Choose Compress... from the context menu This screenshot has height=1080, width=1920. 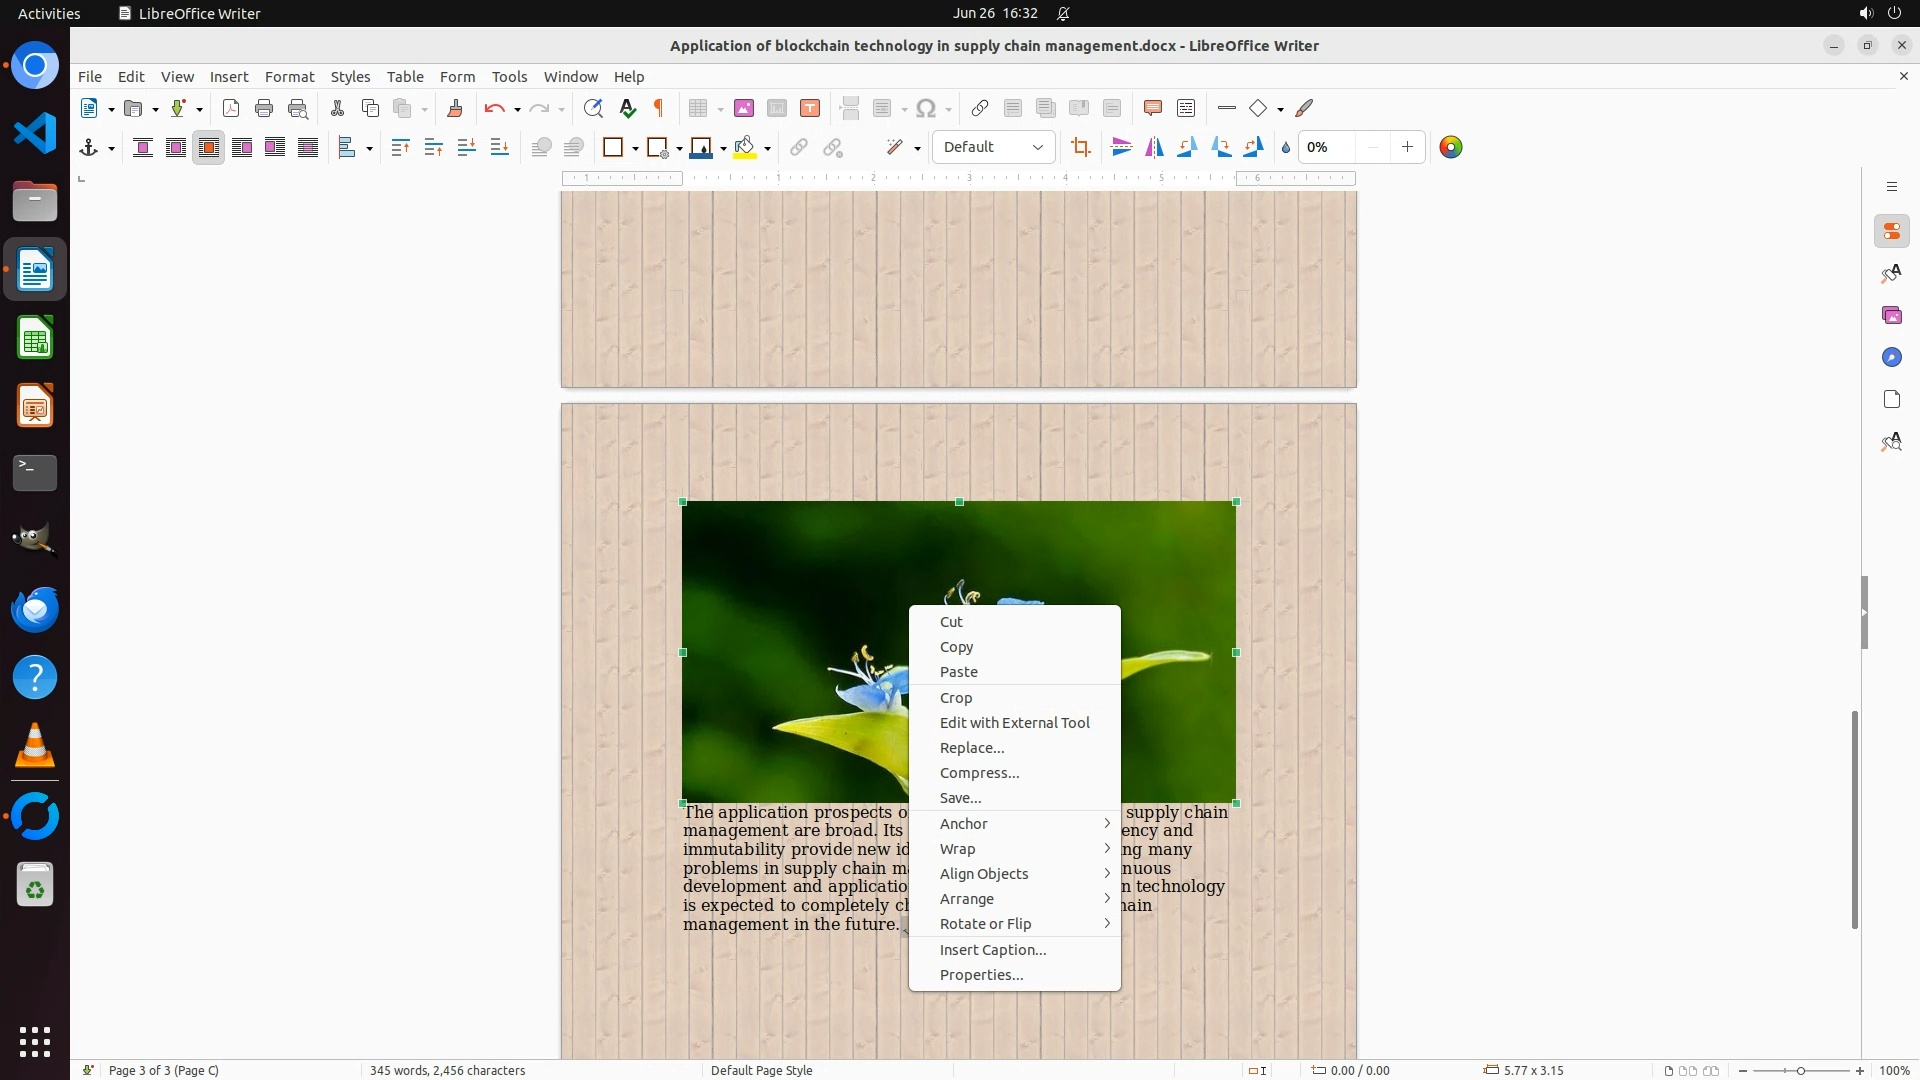click(x=979, y=773)
